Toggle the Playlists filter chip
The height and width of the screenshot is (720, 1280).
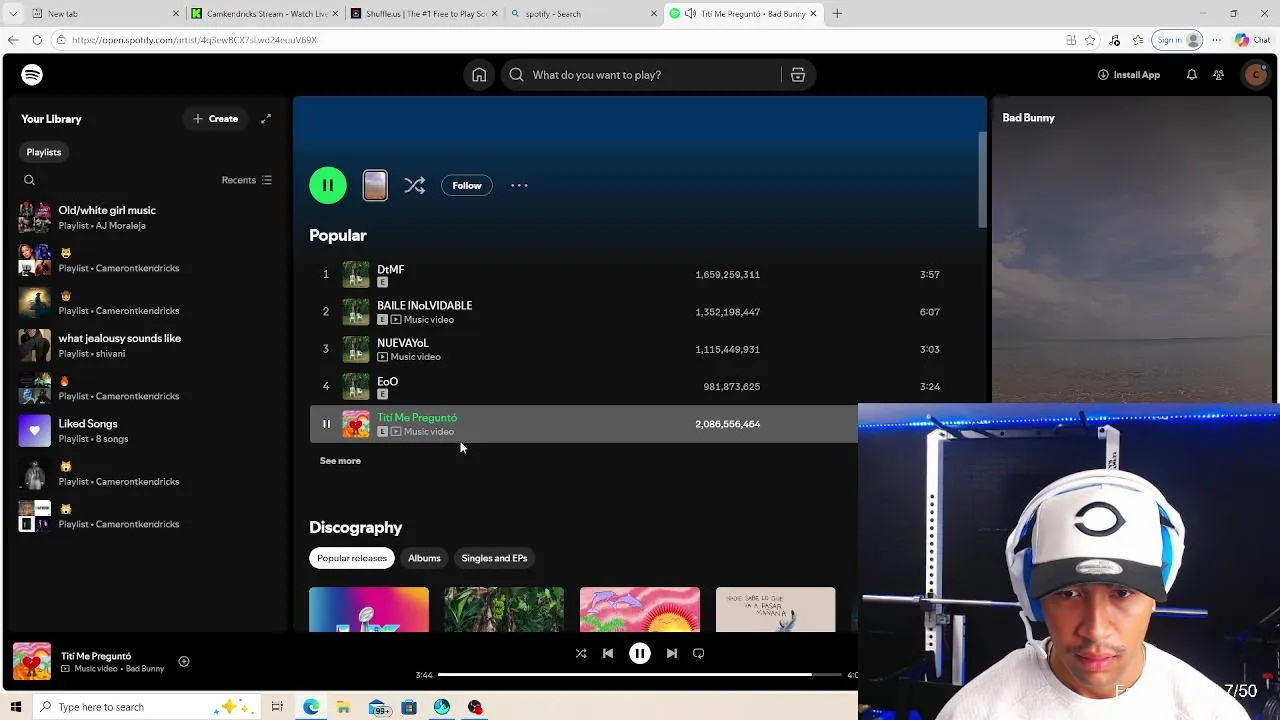[x=44, y=152]
